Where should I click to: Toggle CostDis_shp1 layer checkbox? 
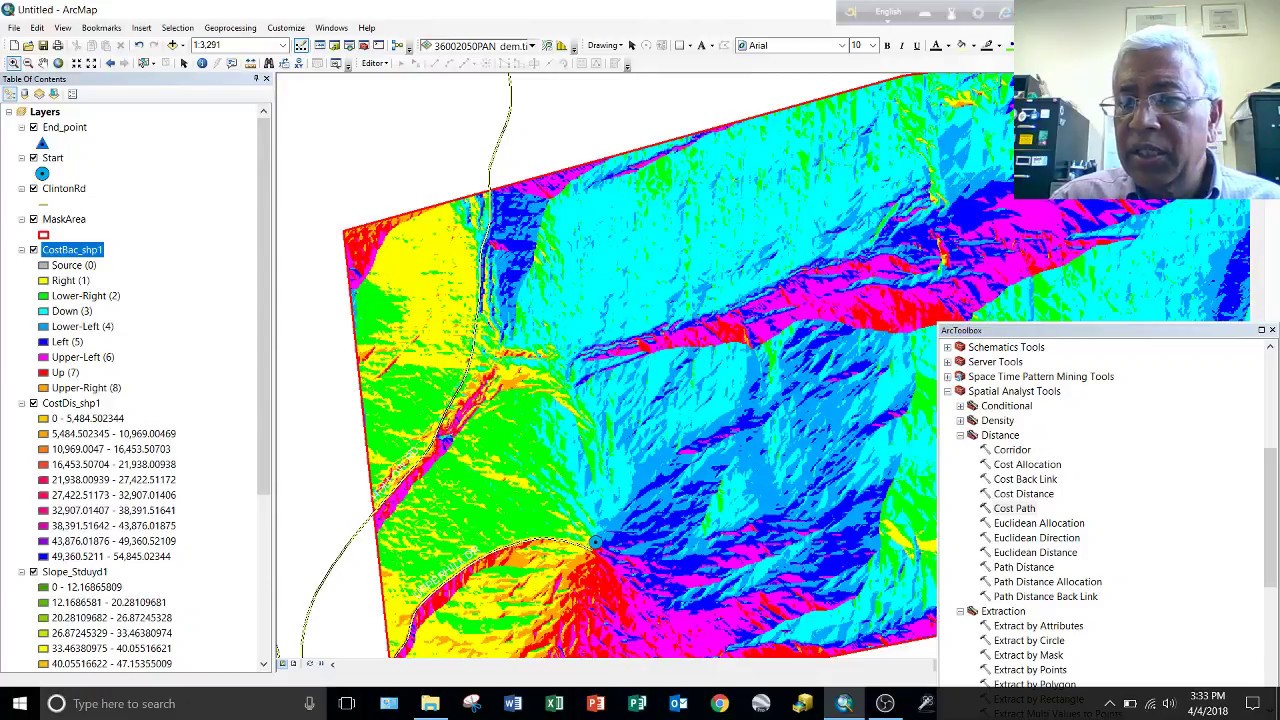point(34,404)
